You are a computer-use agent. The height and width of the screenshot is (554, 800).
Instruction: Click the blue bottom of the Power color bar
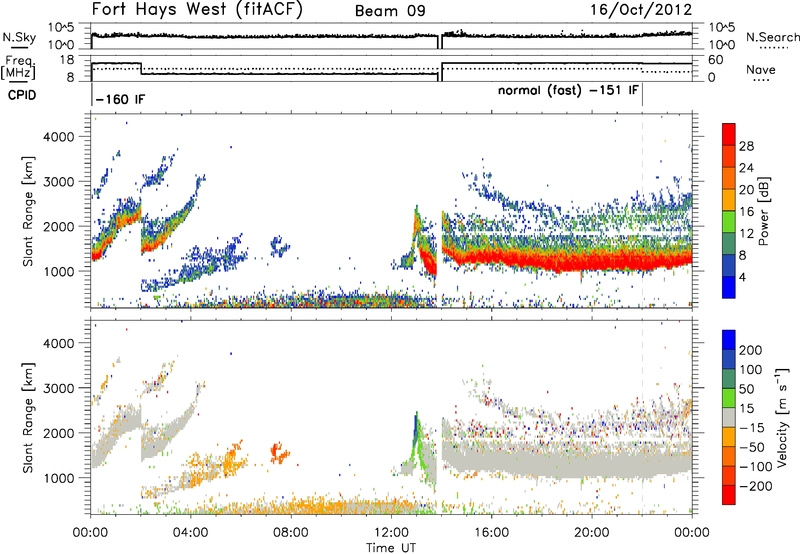[x=729, y=287]
